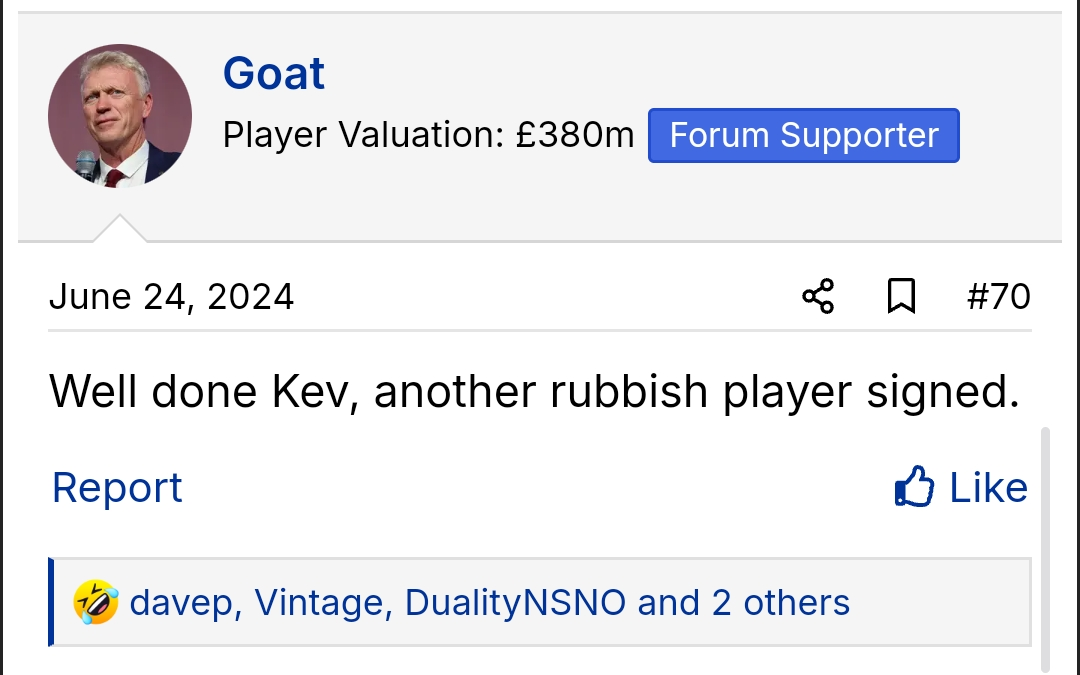Bookmark this post with the bookmark icon

click(x=901, y=297)
